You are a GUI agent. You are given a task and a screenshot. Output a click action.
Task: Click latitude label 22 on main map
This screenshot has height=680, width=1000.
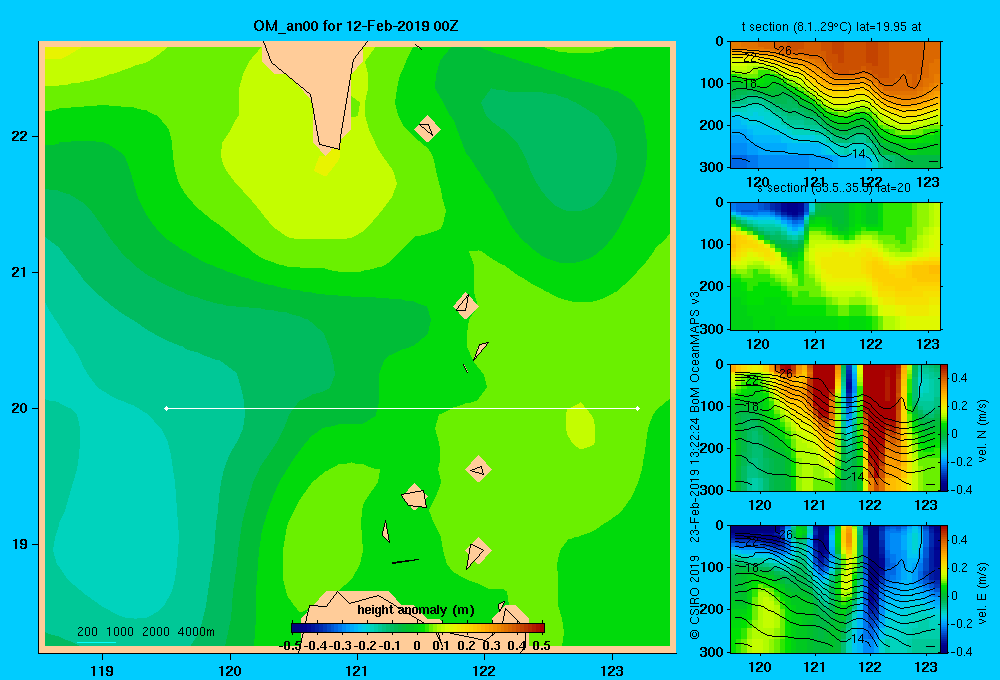[x=20, y=137]
